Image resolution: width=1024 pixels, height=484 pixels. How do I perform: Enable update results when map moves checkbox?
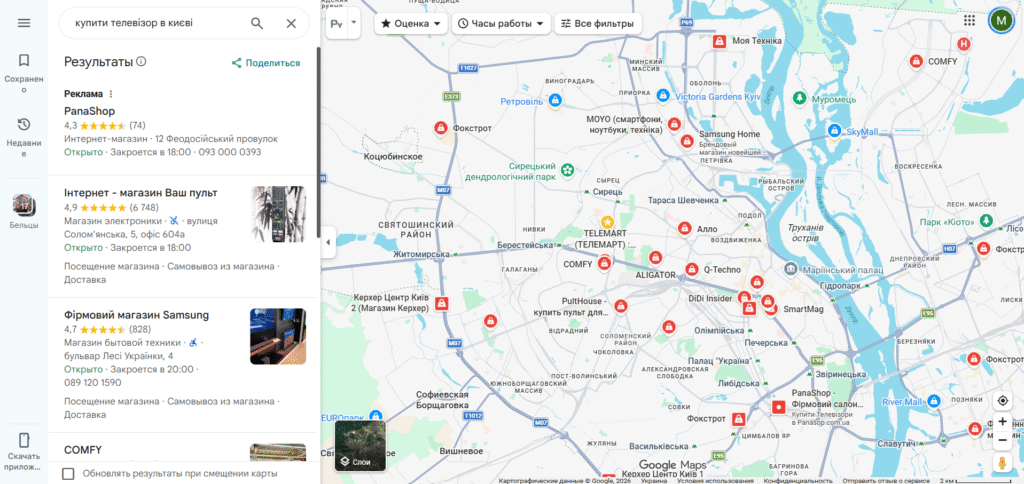(x=68, y=474)
